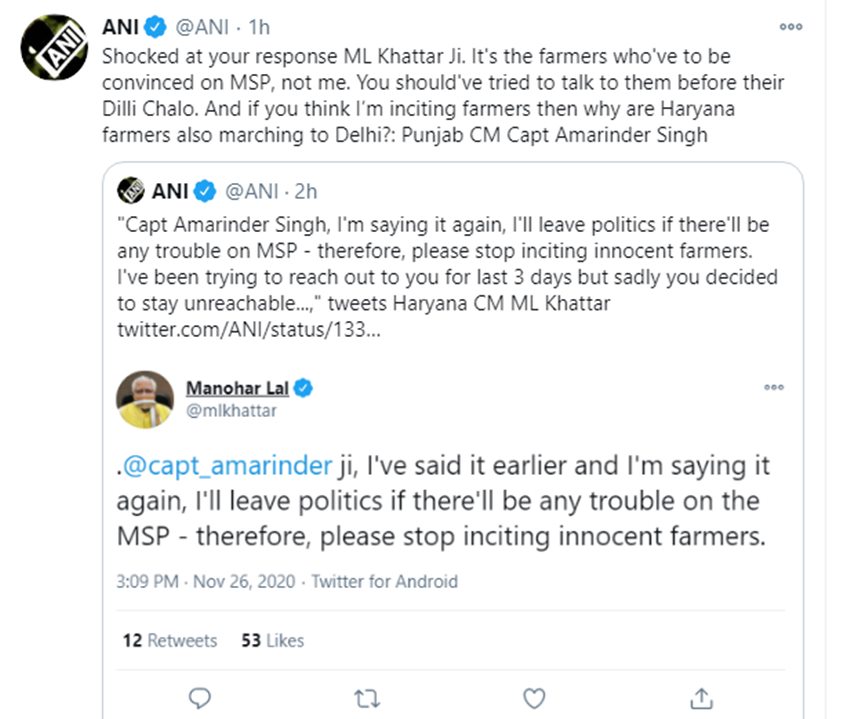View the 53 Likes list
This screenshot has height=719, width=850.
point(272,640)
